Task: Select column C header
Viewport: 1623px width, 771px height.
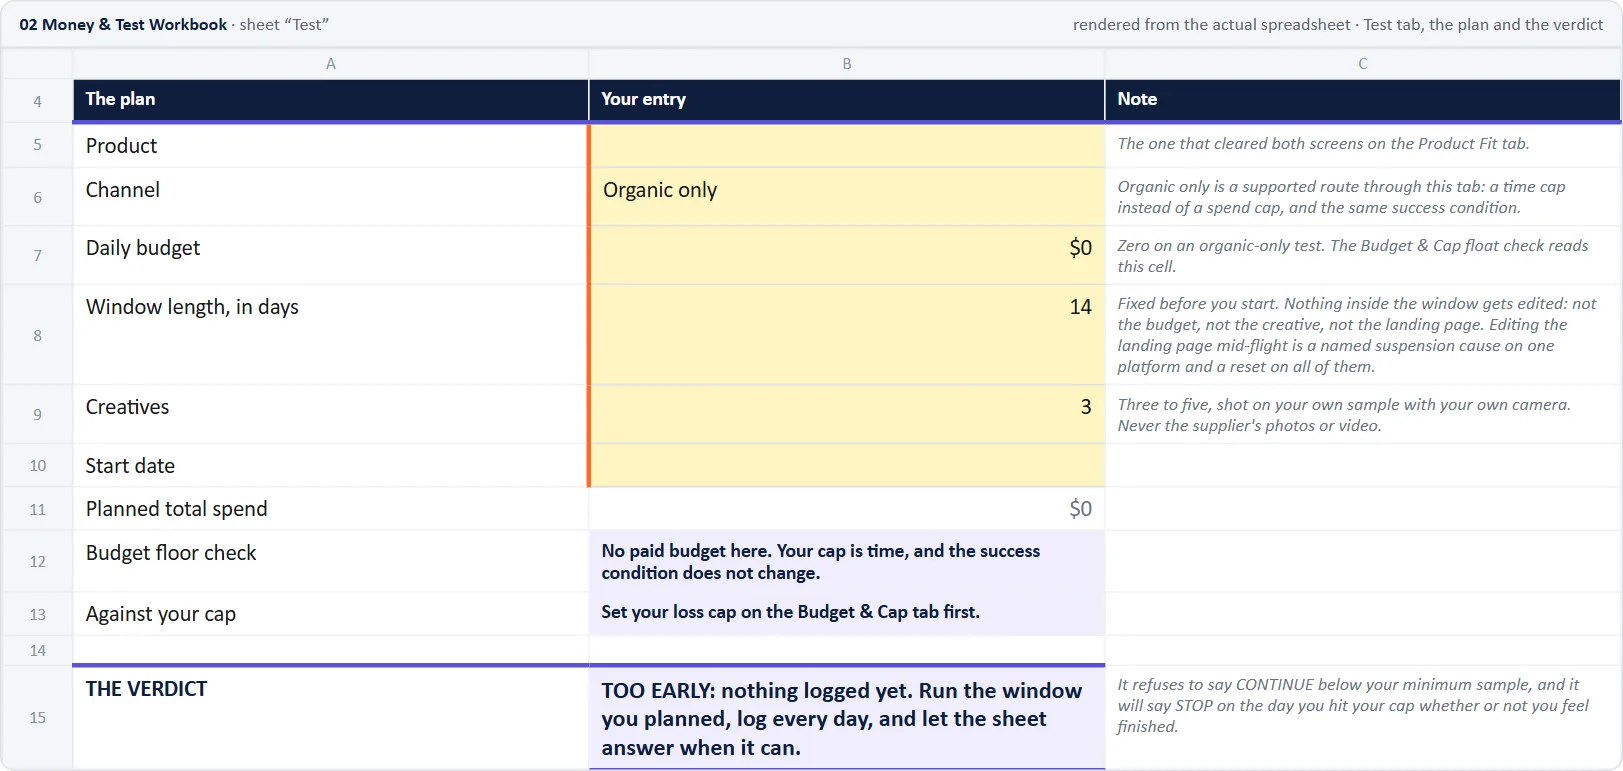Action: tap(1363, 63)
